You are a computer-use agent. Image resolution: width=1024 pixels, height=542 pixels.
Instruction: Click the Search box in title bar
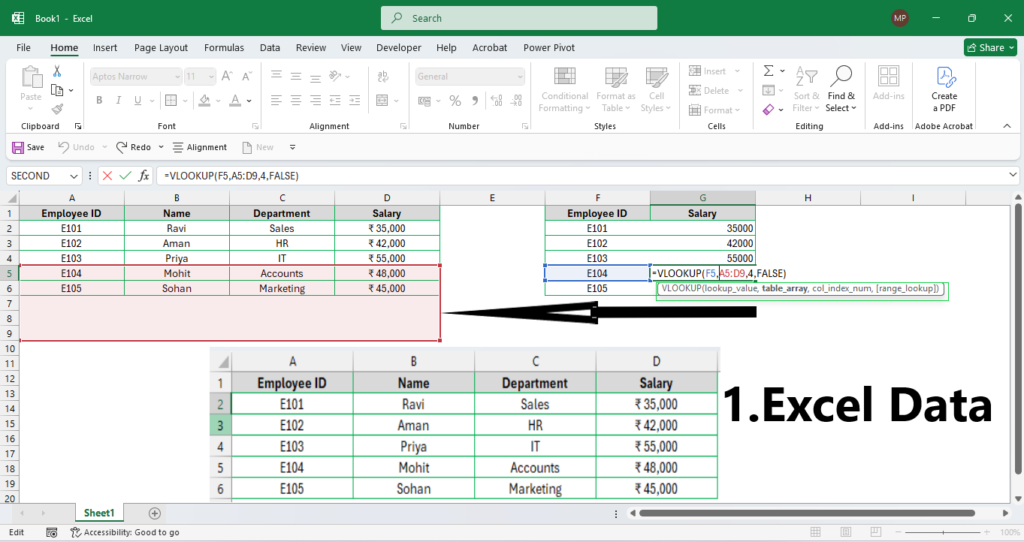pos(519,18)
